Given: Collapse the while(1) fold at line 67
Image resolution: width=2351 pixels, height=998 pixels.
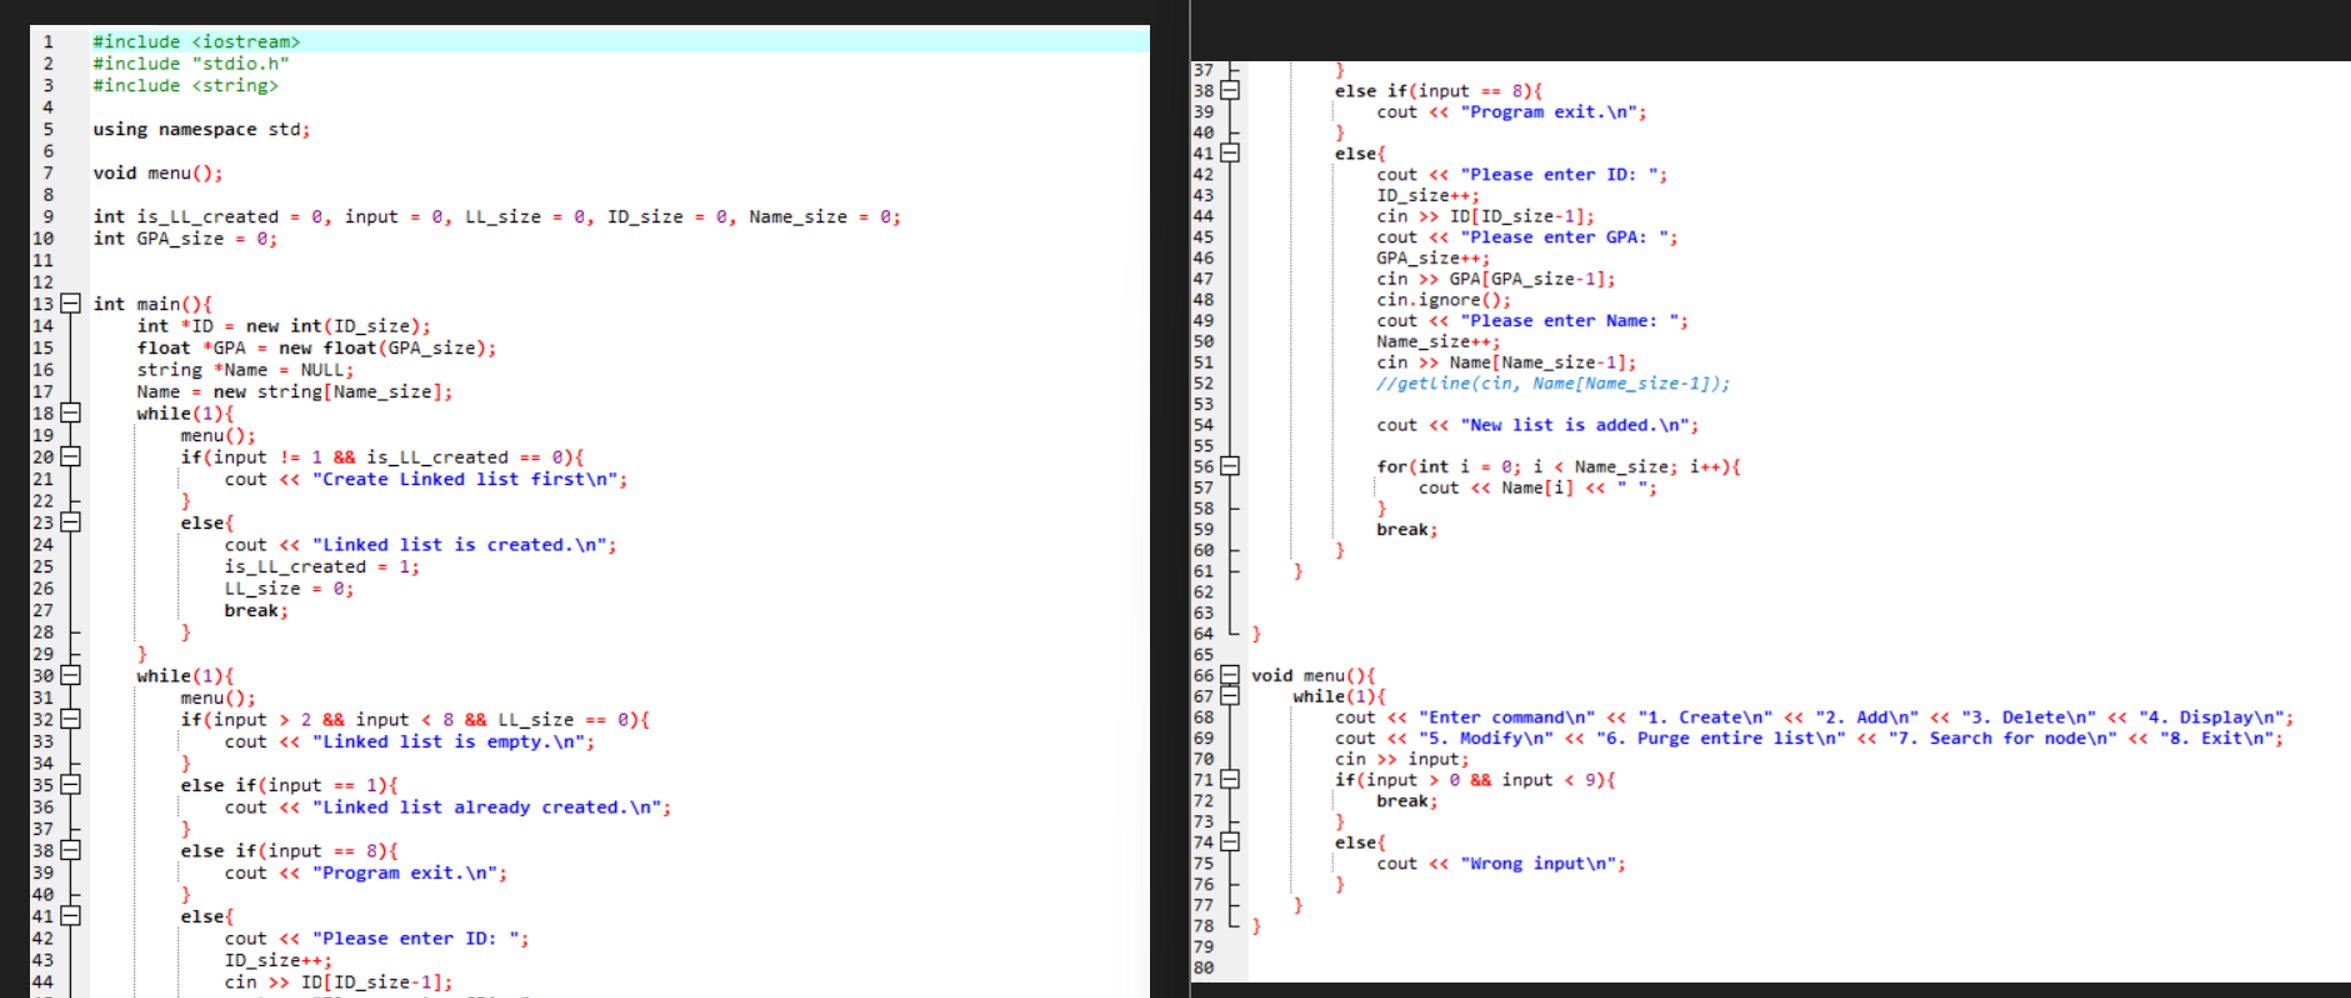Looking at the screenshot, I should [x=1230, y=696].
